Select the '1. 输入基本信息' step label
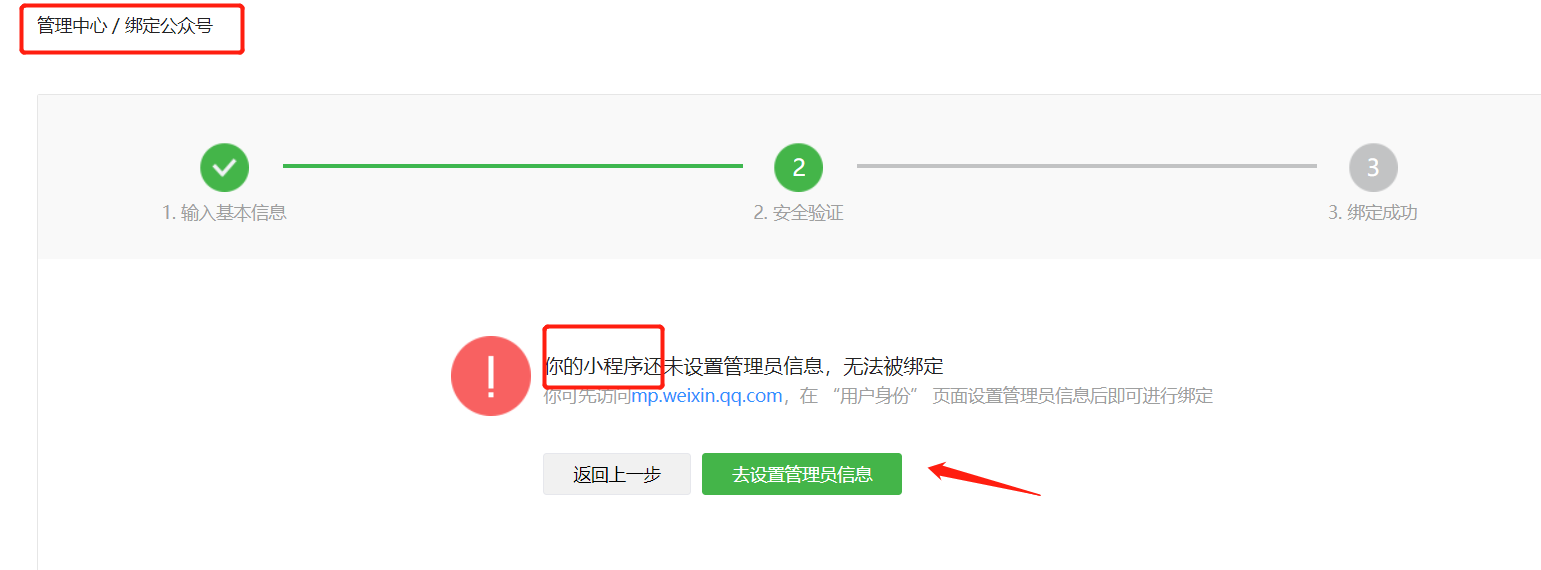1541x570 pixels. [x=224, y=213]
